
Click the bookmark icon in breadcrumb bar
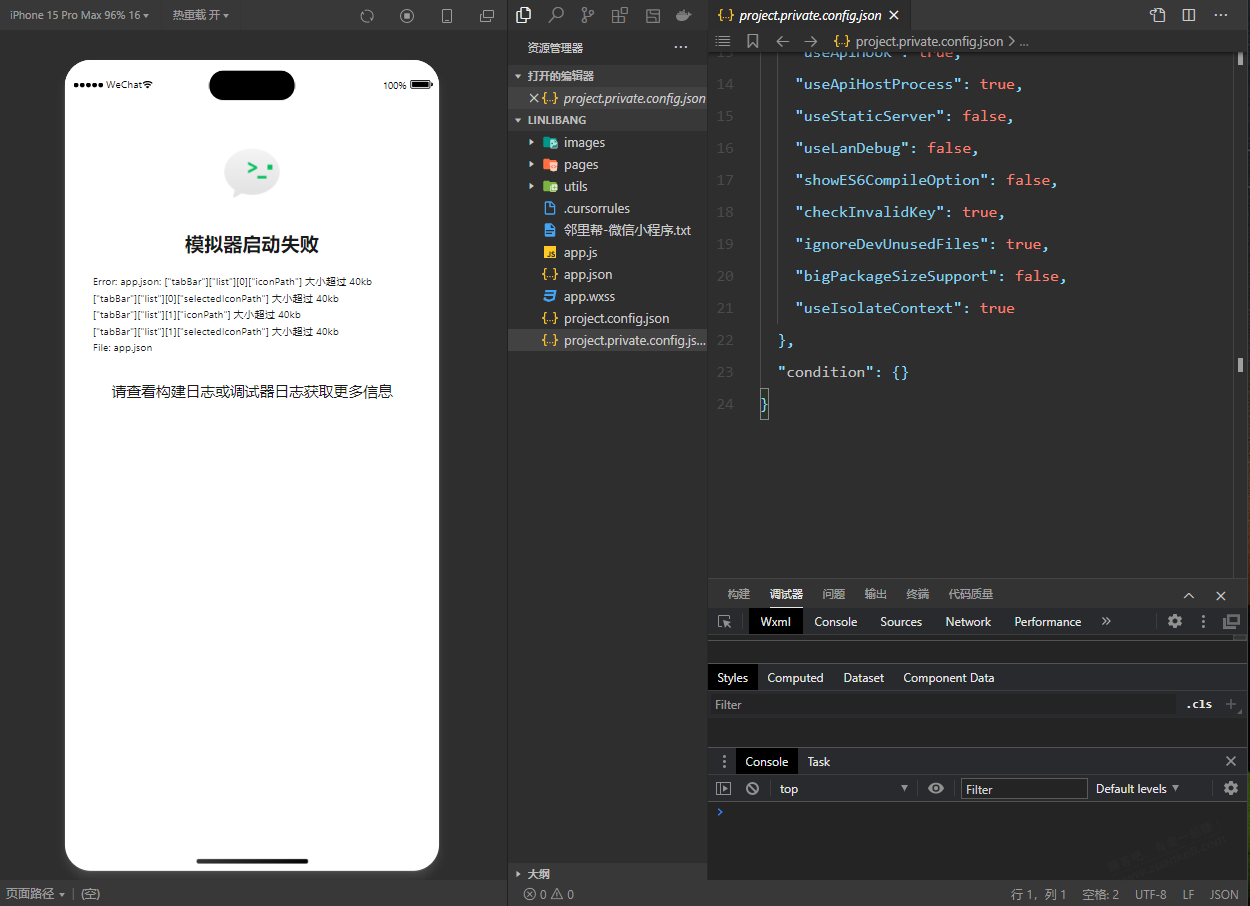coord(753,41)
